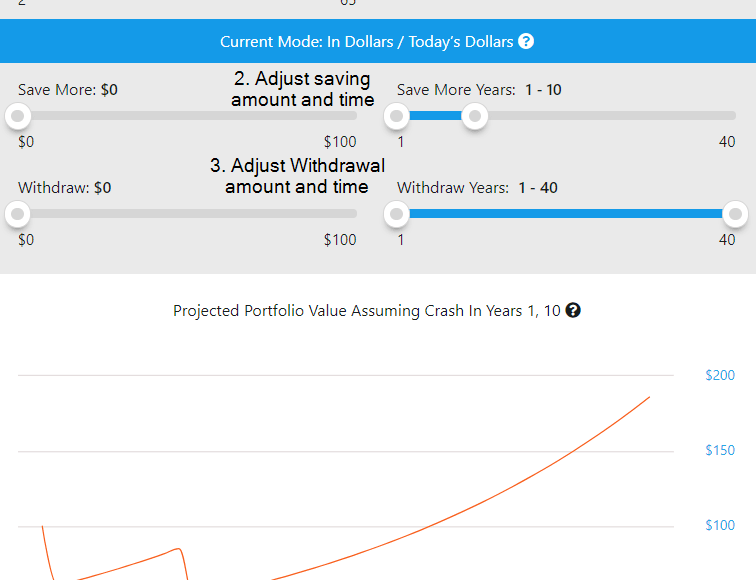
Task: Click the "Withdraw Years: 1 - 40" label
Action: pos(477,187)
